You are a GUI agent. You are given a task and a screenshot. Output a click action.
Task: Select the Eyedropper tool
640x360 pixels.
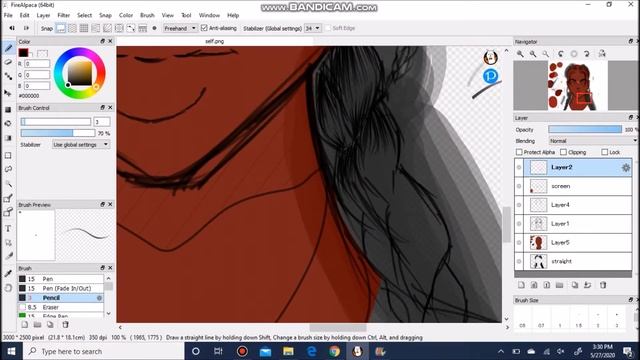[x=8, y=273]
